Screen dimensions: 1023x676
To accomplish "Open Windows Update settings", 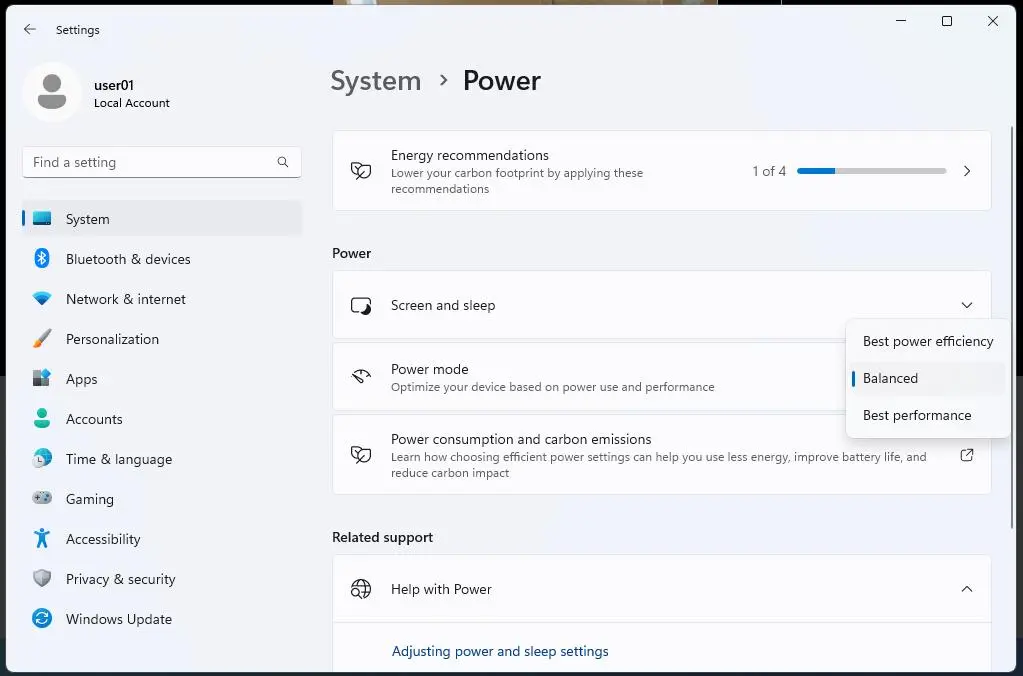I will coord(162,619).
